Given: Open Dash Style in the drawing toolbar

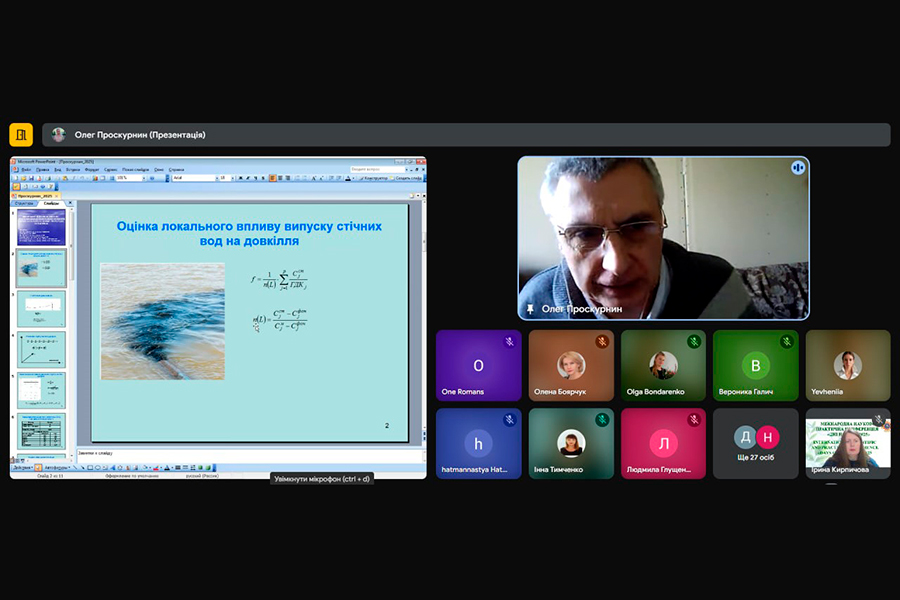Looking at the screenshot, I should [x=185, y=467].
